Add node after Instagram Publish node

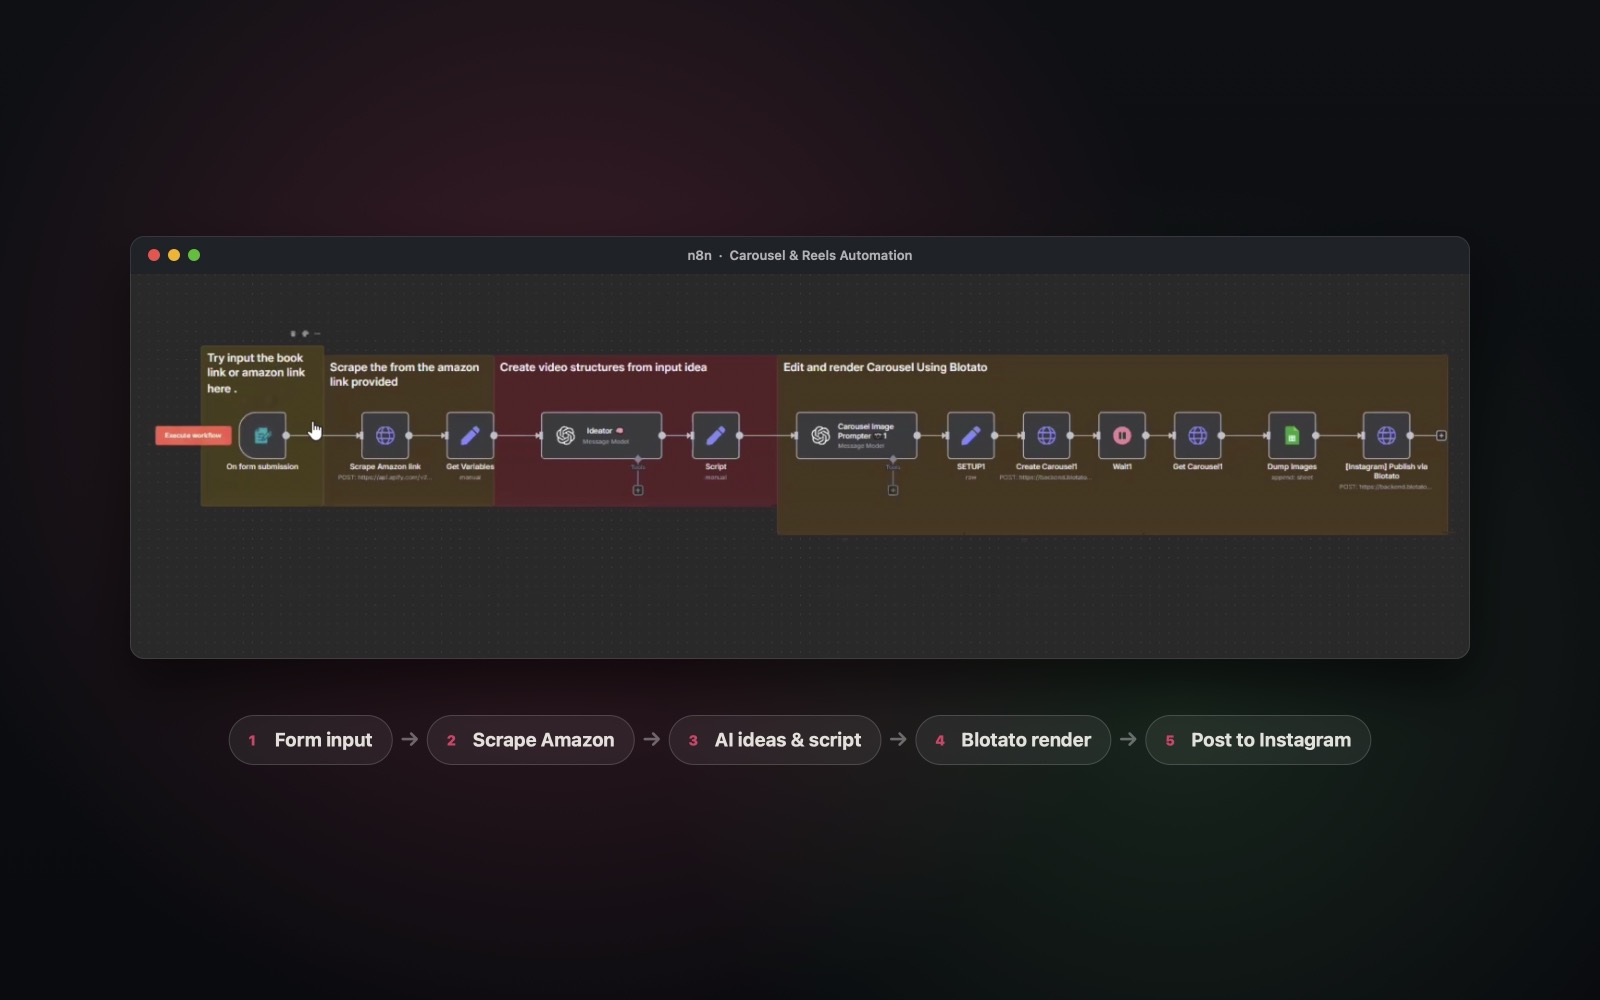(x=1441, y=435)
